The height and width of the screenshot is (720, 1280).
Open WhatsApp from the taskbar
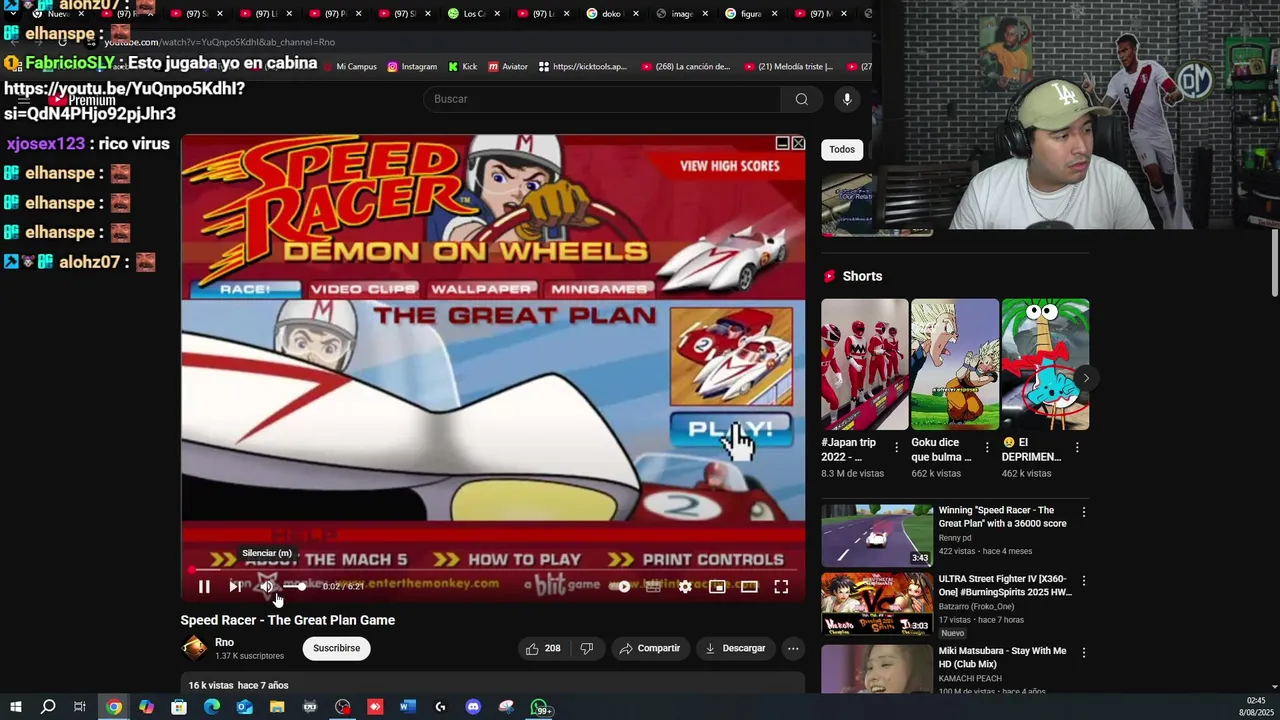click(539, 707)
